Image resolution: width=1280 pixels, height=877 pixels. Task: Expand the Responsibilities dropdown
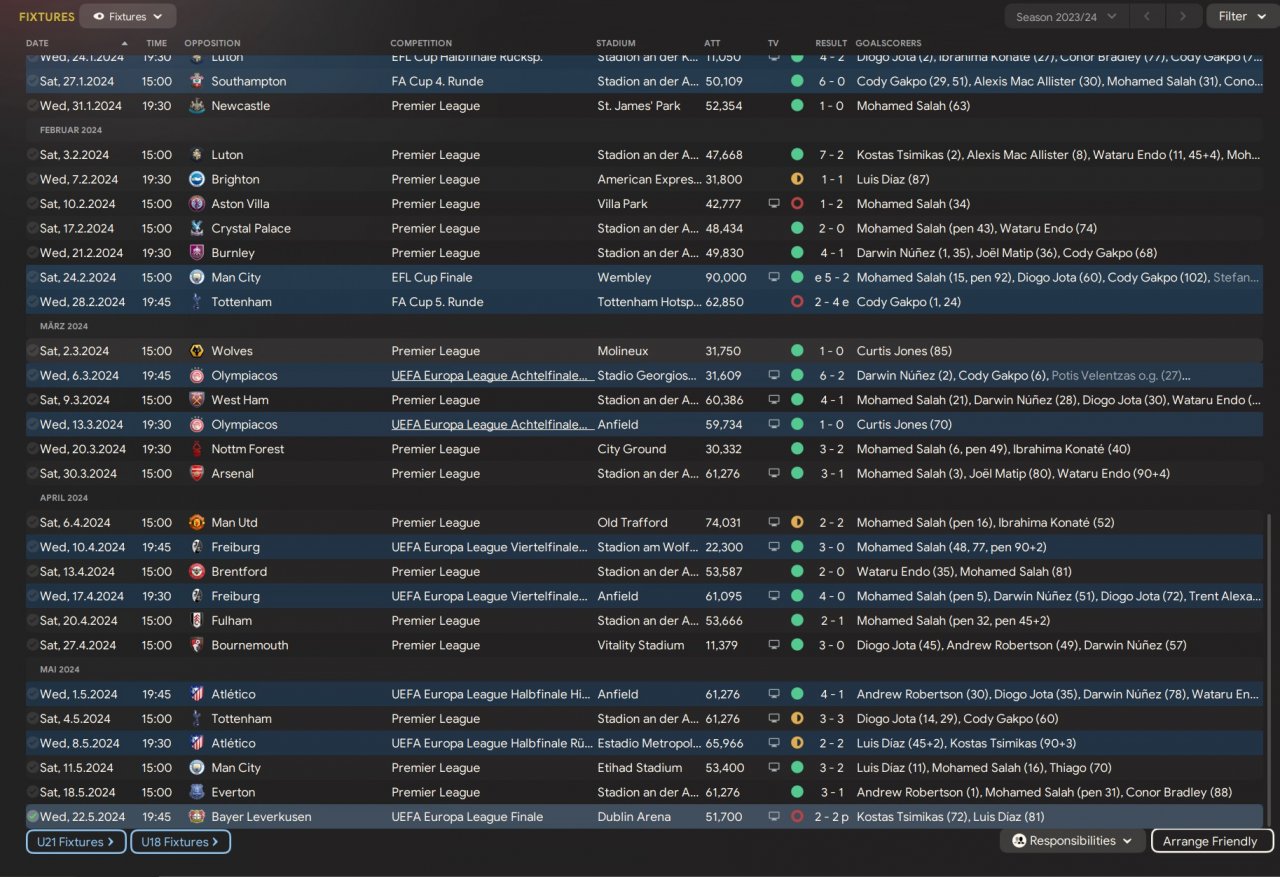click(x=1073, y=841)
